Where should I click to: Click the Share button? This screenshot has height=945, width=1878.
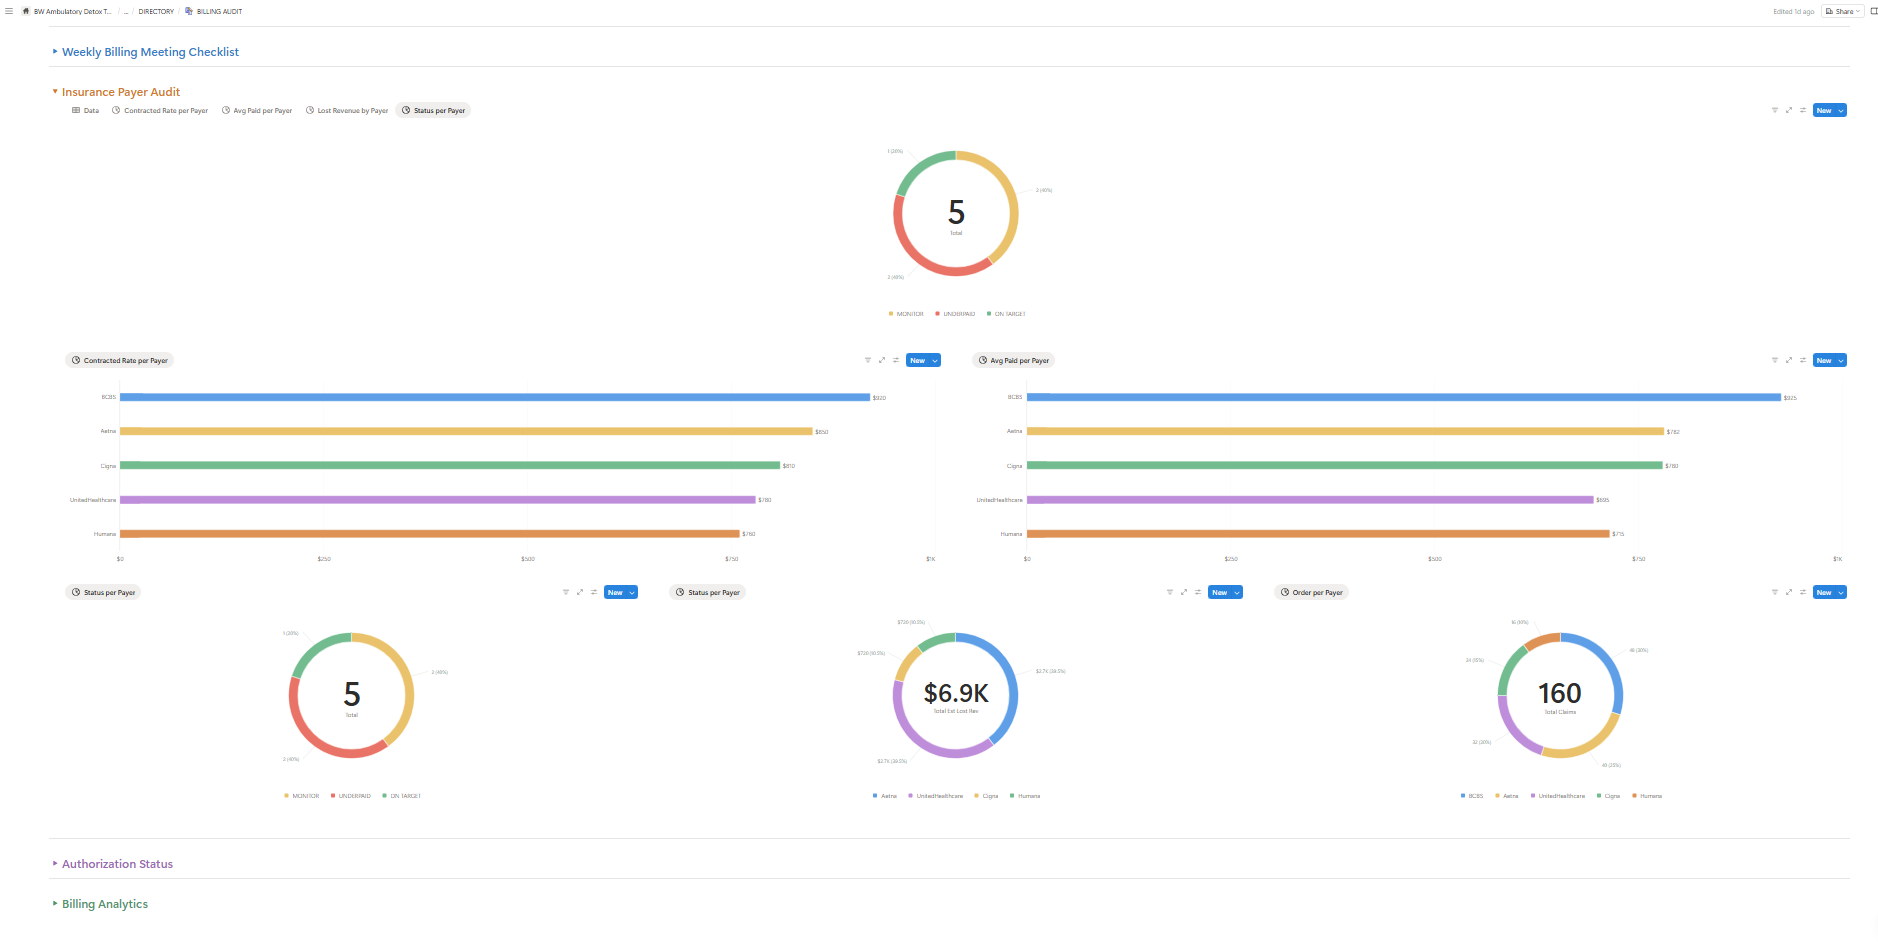(1841, 11)
